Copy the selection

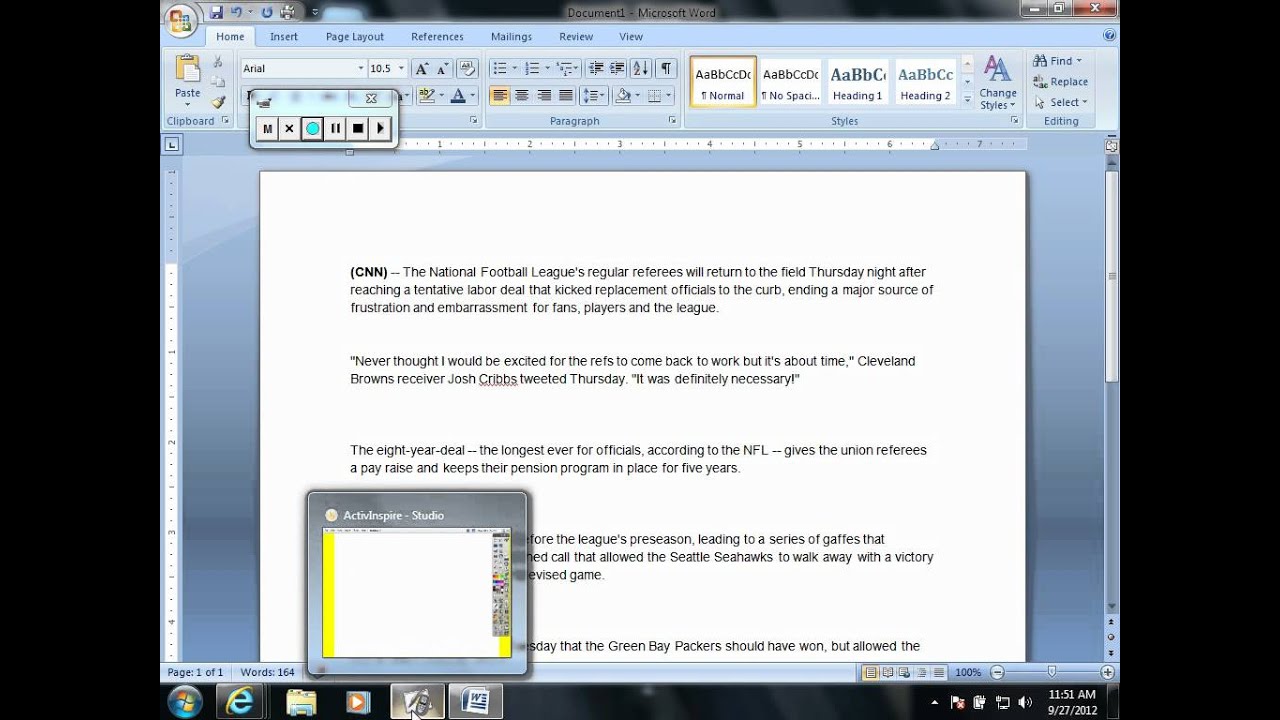click(217, 82)
